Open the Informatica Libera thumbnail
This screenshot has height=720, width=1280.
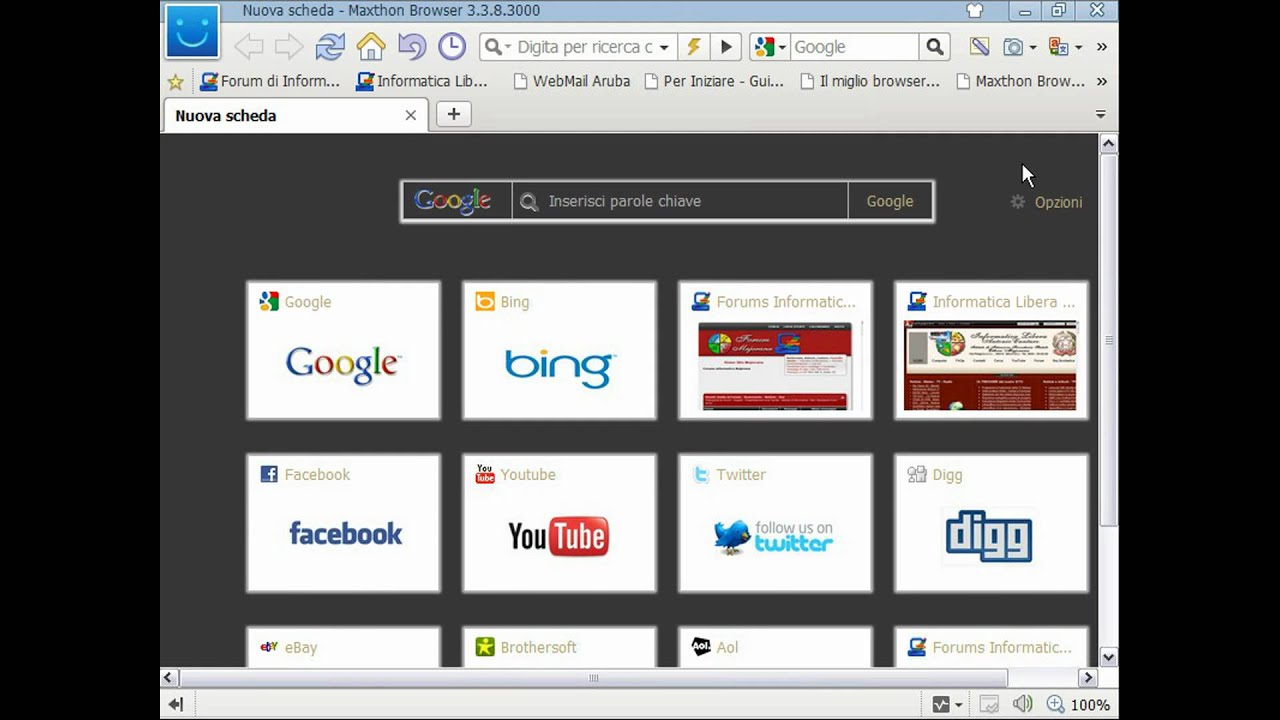click(991, 350)
